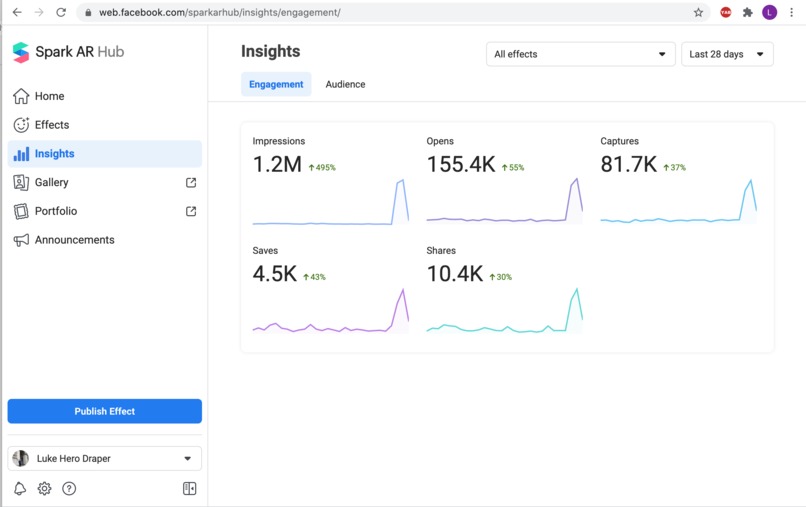Viewport: 806px width, 507px height.
Task: Reload the page in browser
Action: (x=61, y=12)
